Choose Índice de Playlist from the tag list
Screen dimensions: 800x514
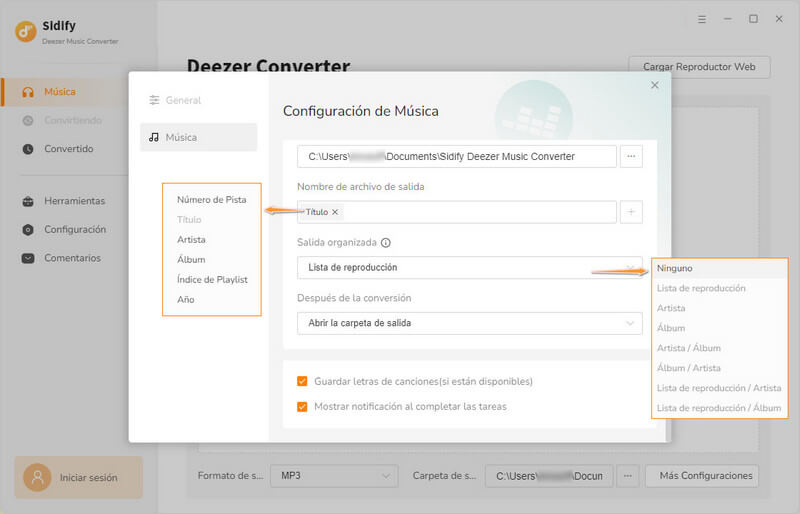212,280
